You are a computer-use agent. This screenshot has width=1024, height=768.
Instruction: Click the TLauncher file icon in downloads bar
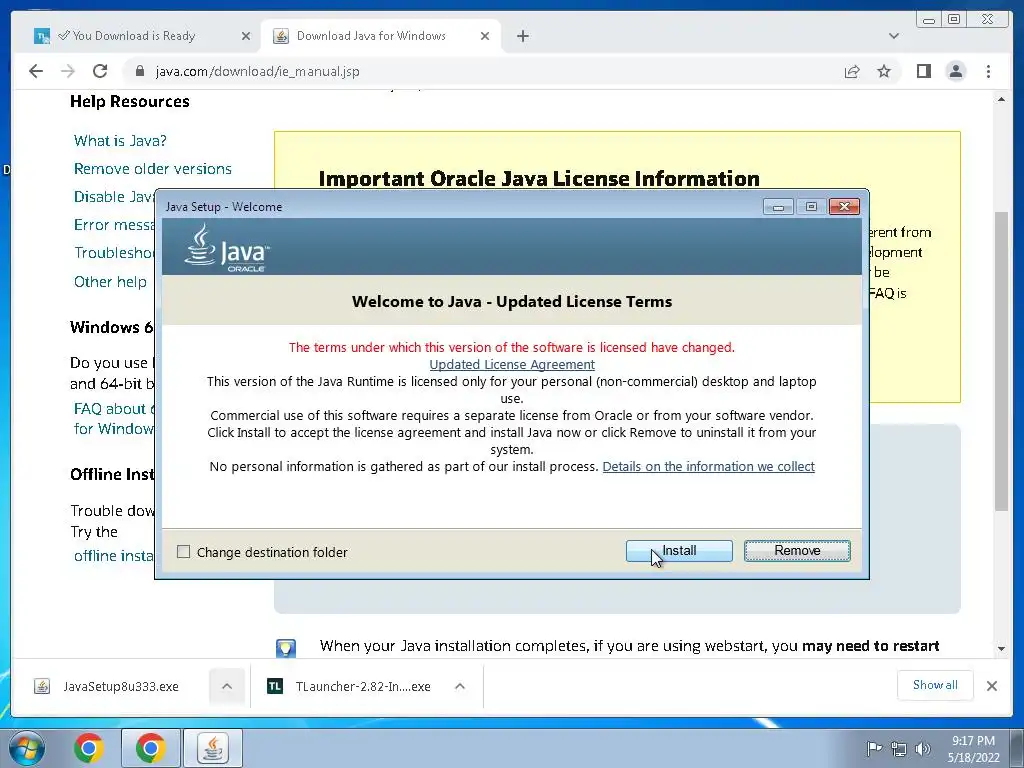point(275,686)
